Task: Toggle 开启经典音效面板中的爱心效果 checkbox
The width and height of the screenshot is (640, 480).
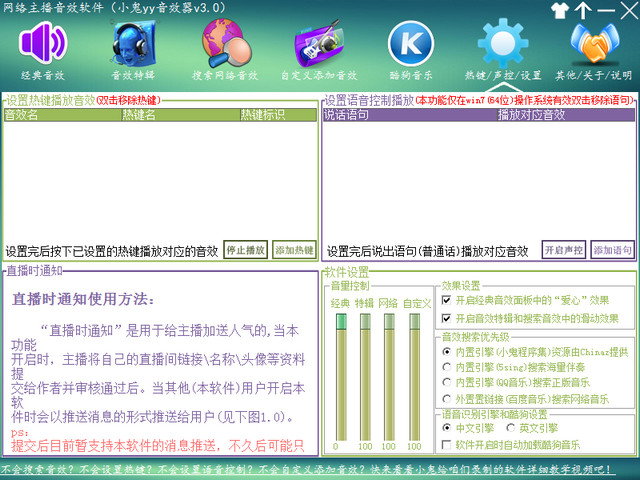Action: pyautogui.click(x=447, y=300)
